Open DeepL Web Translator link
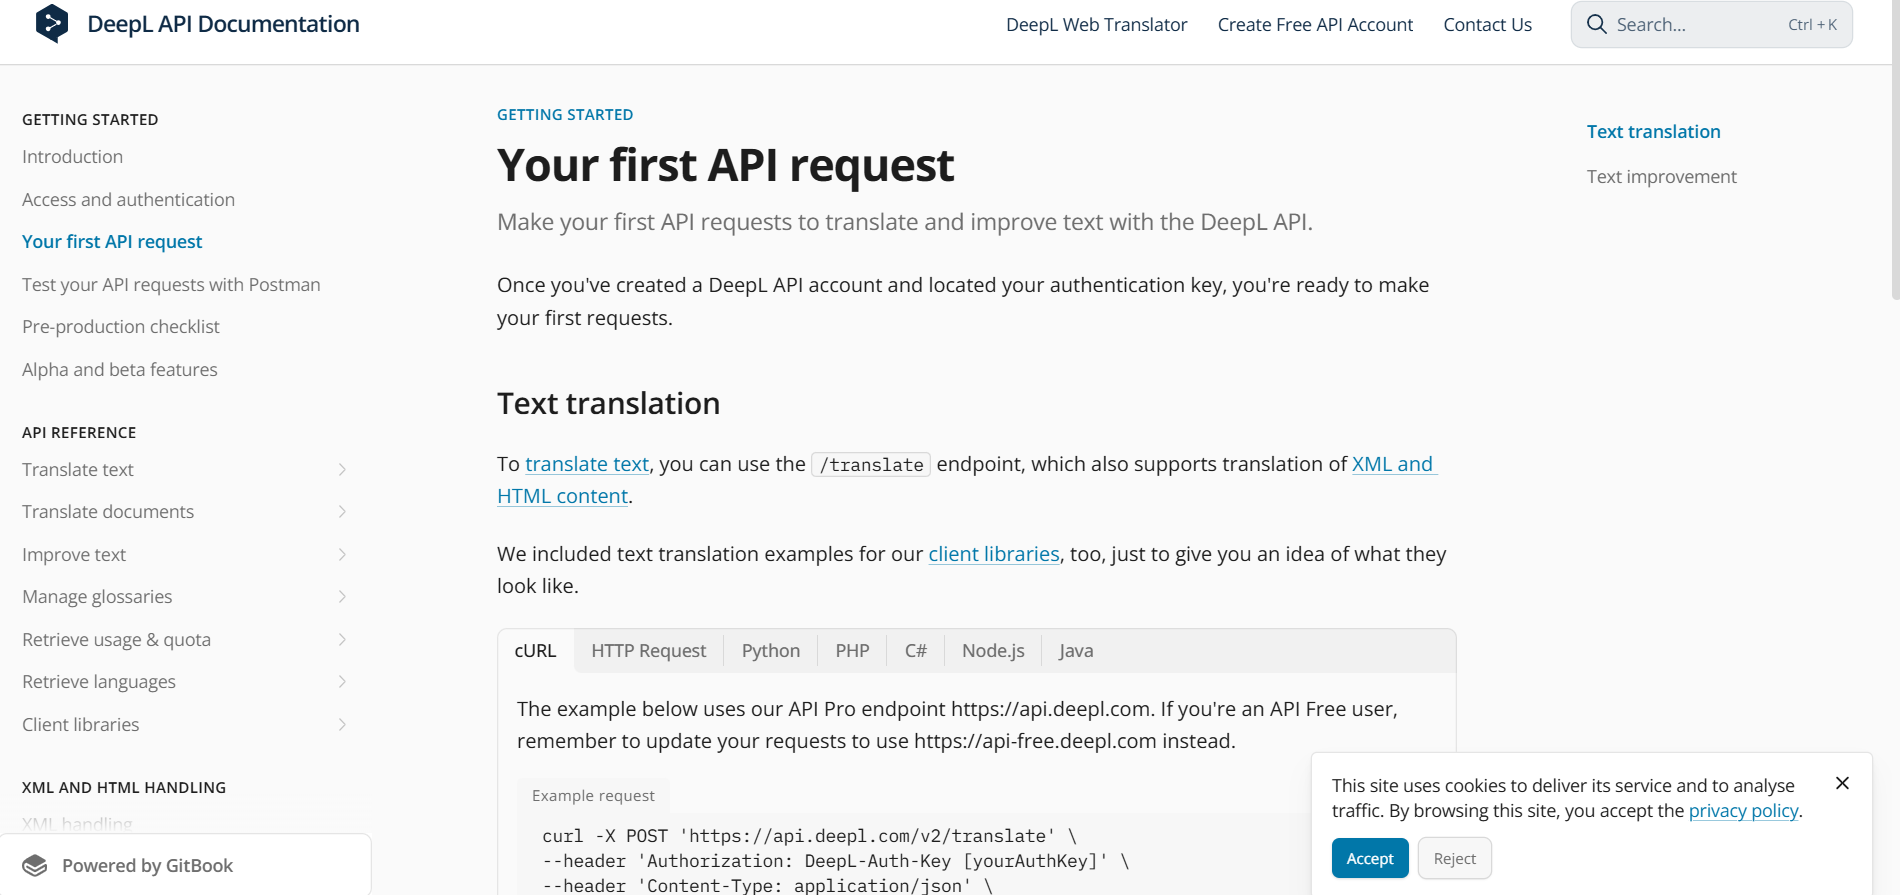The width and height of the screenshot is (1900, 895). [x=1096, y=25]
